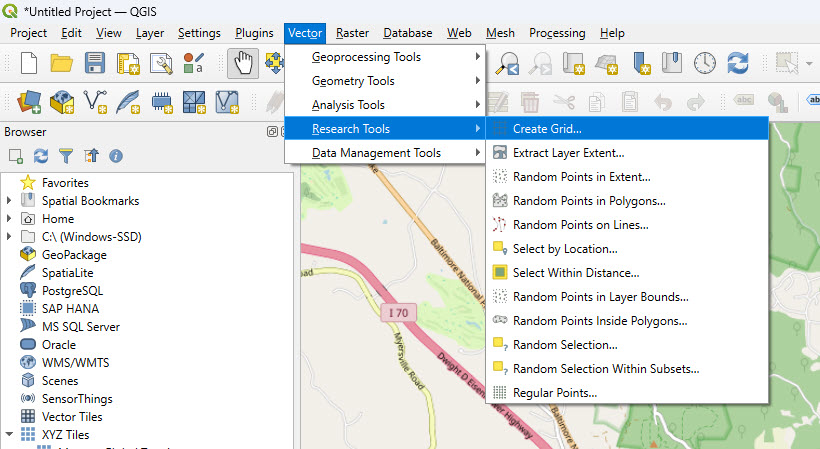820x449 pixels.
Task: Choose Random Points Inside Polygons...
Action: click(627, 321)
